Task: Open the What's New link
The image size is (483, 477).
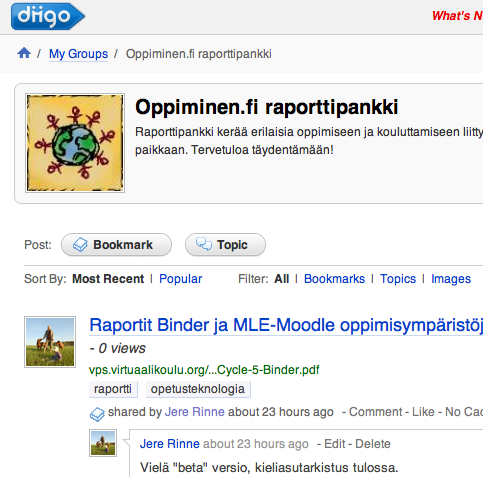Action: pos(457,16)
